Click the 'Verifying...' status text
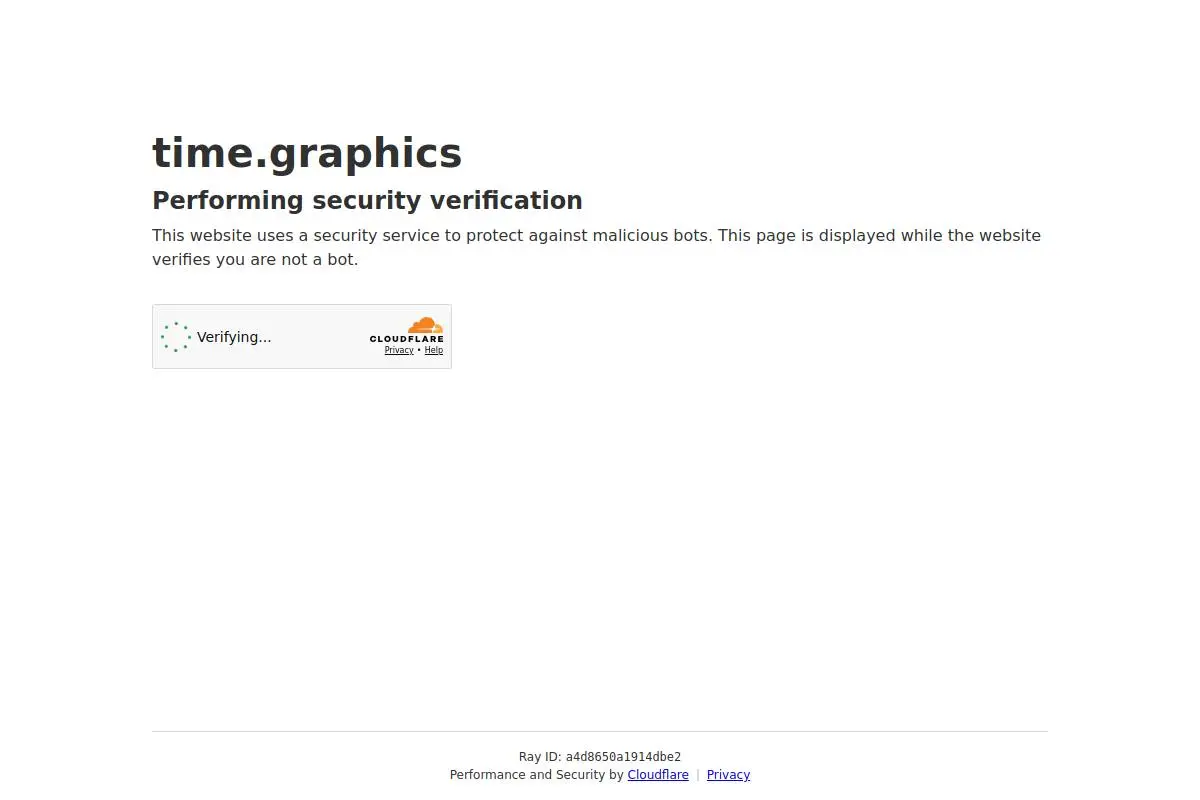 234,337
